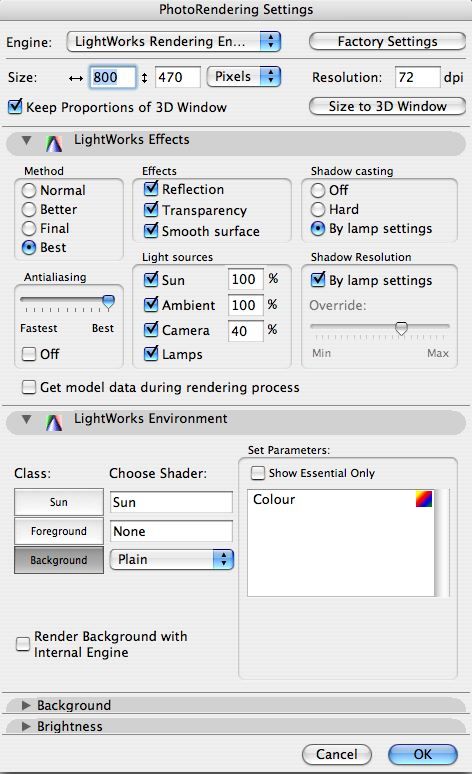472x774 pixels.
Task: Open the Colour picker swatch
Action: coord(424,499)
